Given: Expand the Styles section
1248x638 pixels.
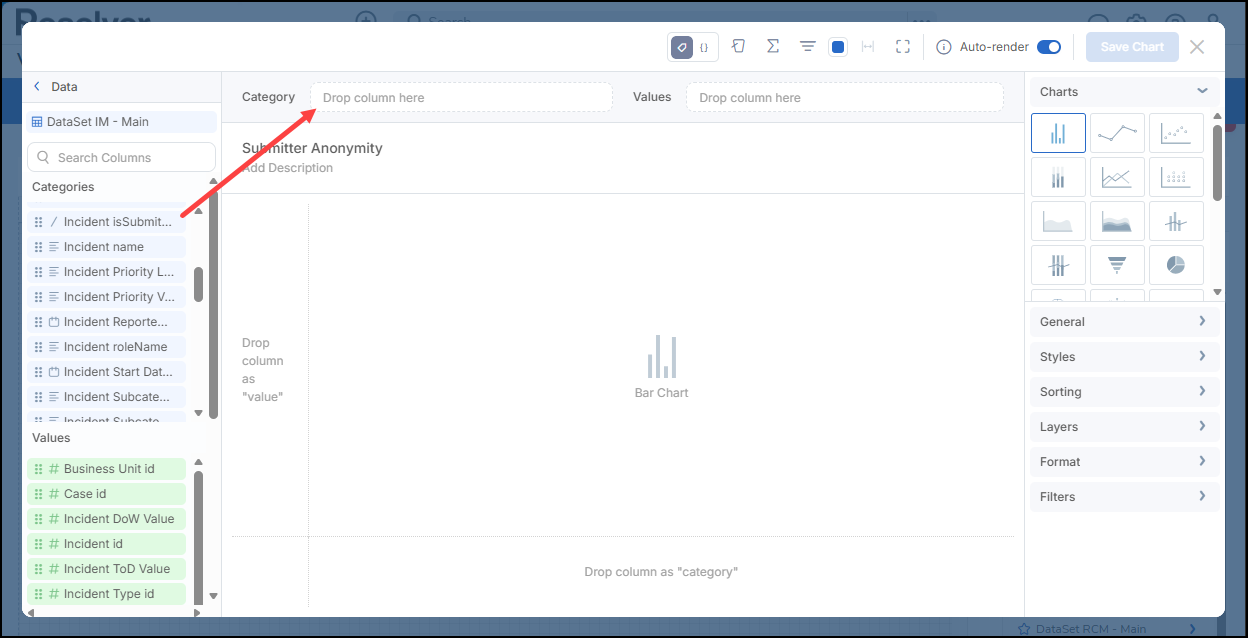Looking at the screenshot, I should (x=1125, y=357).
